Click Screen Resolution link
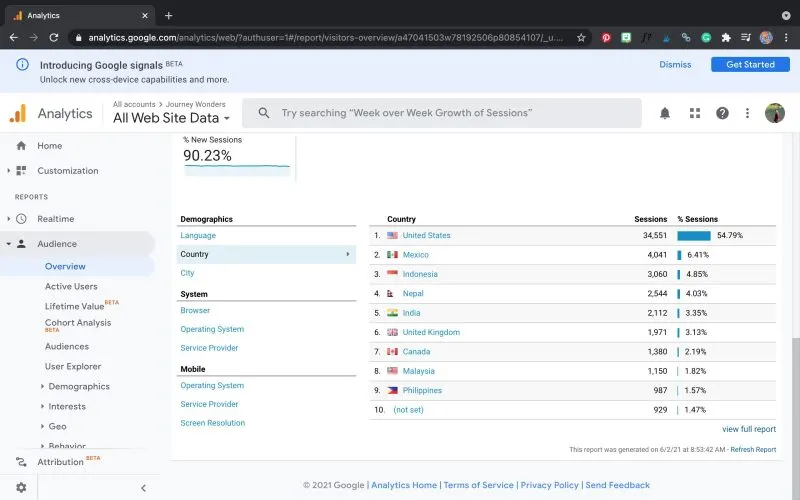The width and height of the screenshot is (800, 500). [x=212, y=423]
